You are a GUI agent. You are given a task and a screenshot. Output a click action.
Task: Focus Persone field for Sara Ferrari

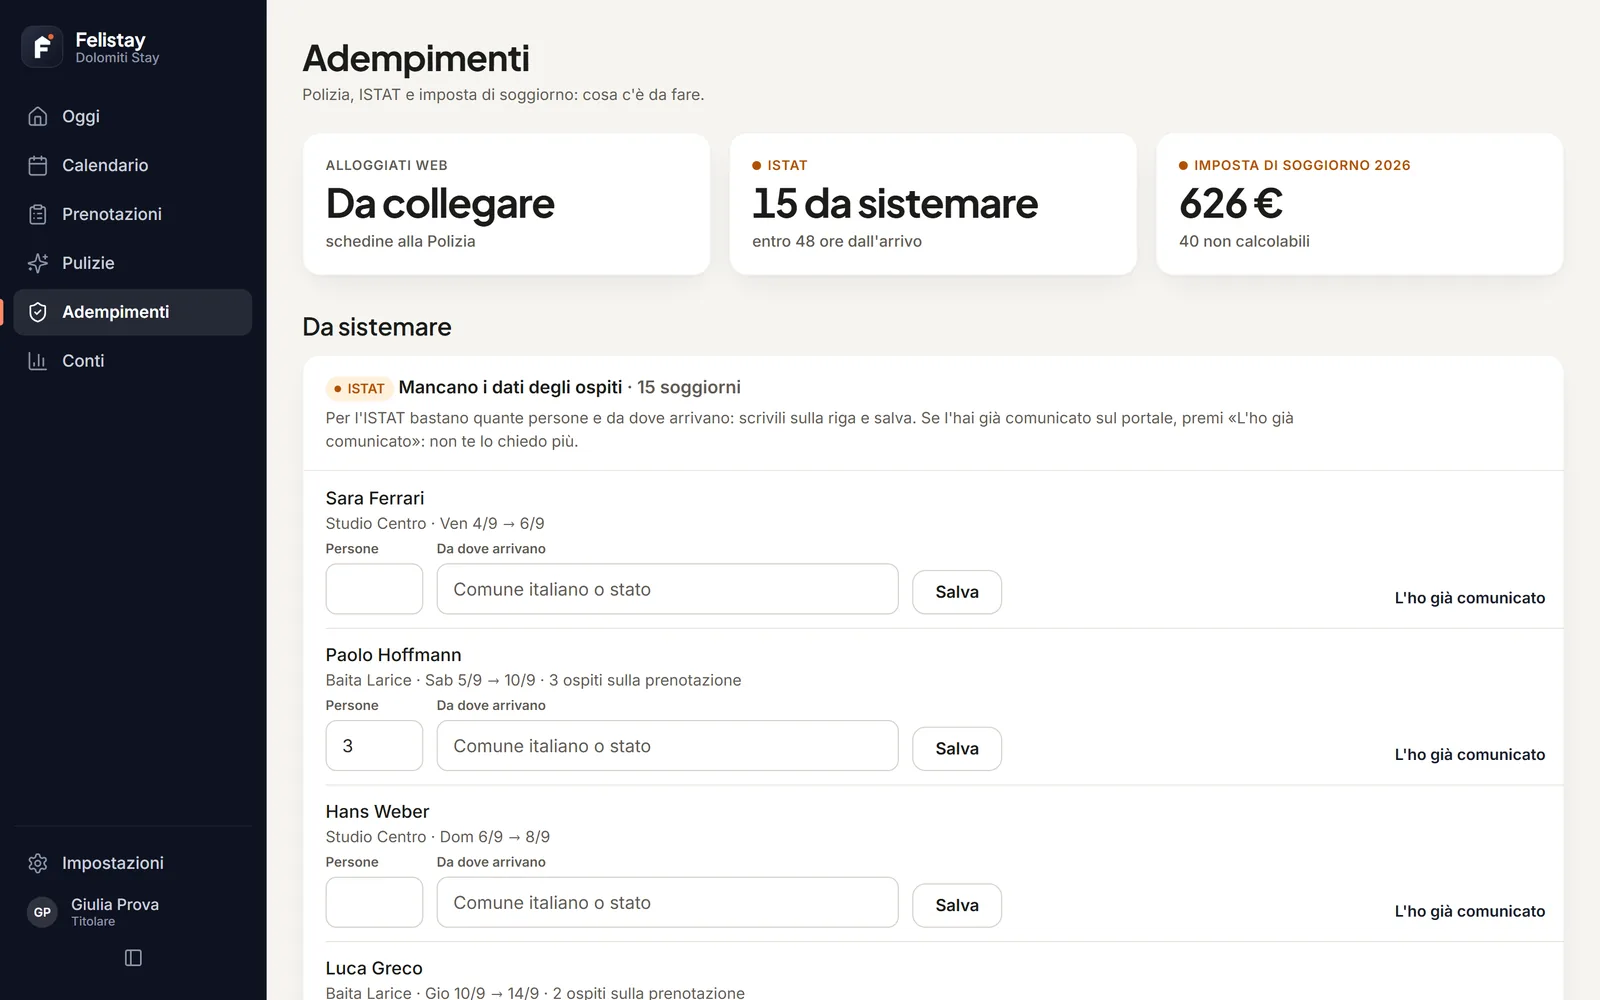pyautogui.click(x=374, y=589)
